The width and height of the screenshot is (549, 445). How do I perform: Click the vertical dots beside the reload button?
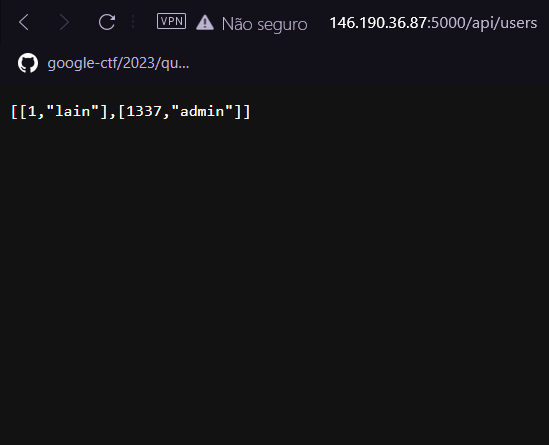(x=133, y=22)
